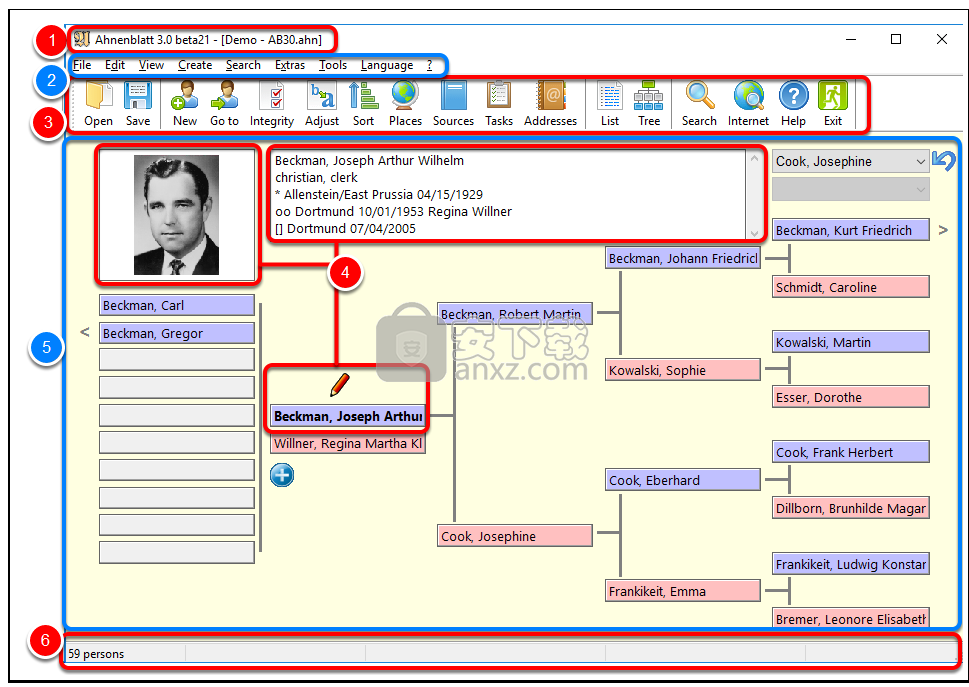Open the question mark help menu
The width and height of the screenshot is (969, 687).
point(429,65)
